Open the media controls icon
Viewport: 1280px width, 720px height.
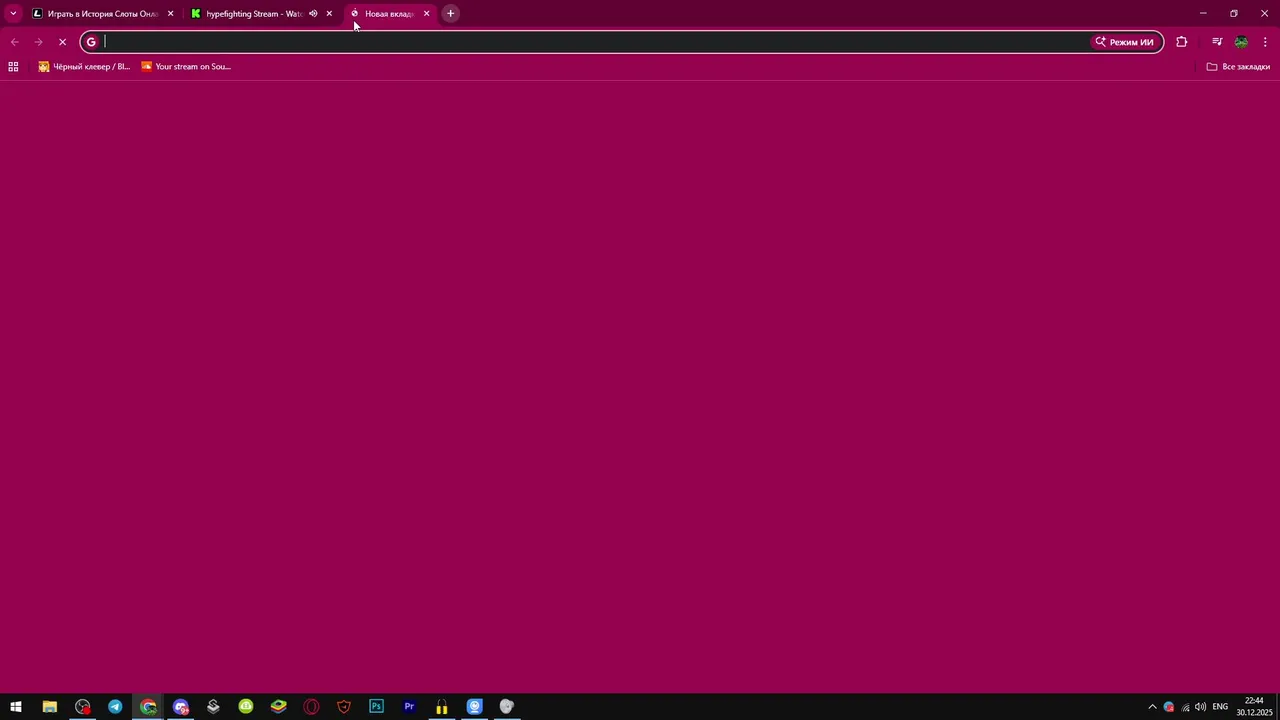[x=1217, y=42]
